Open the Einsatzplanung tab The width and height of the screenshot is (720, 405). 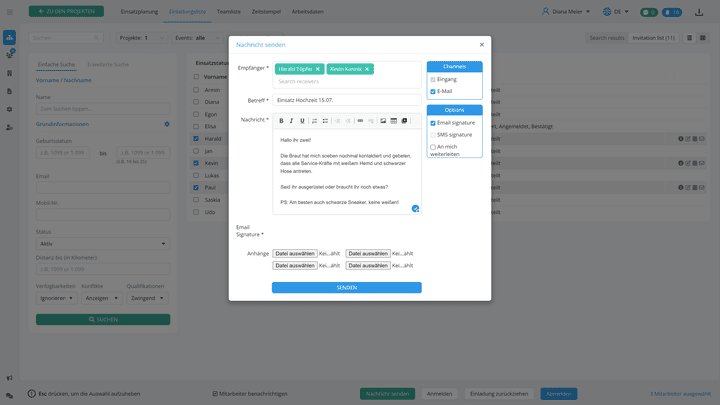tap(139, 11)
